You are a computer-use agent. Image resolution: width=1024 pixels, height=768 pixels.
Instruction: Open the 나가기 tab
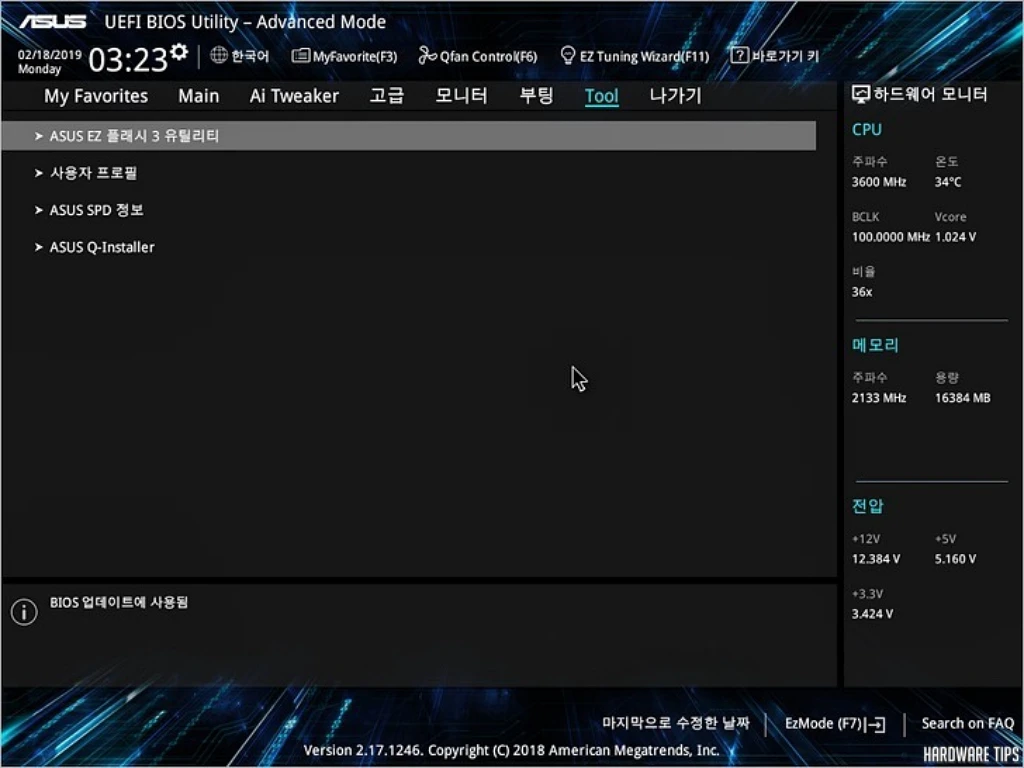click(x=675, y=96)
